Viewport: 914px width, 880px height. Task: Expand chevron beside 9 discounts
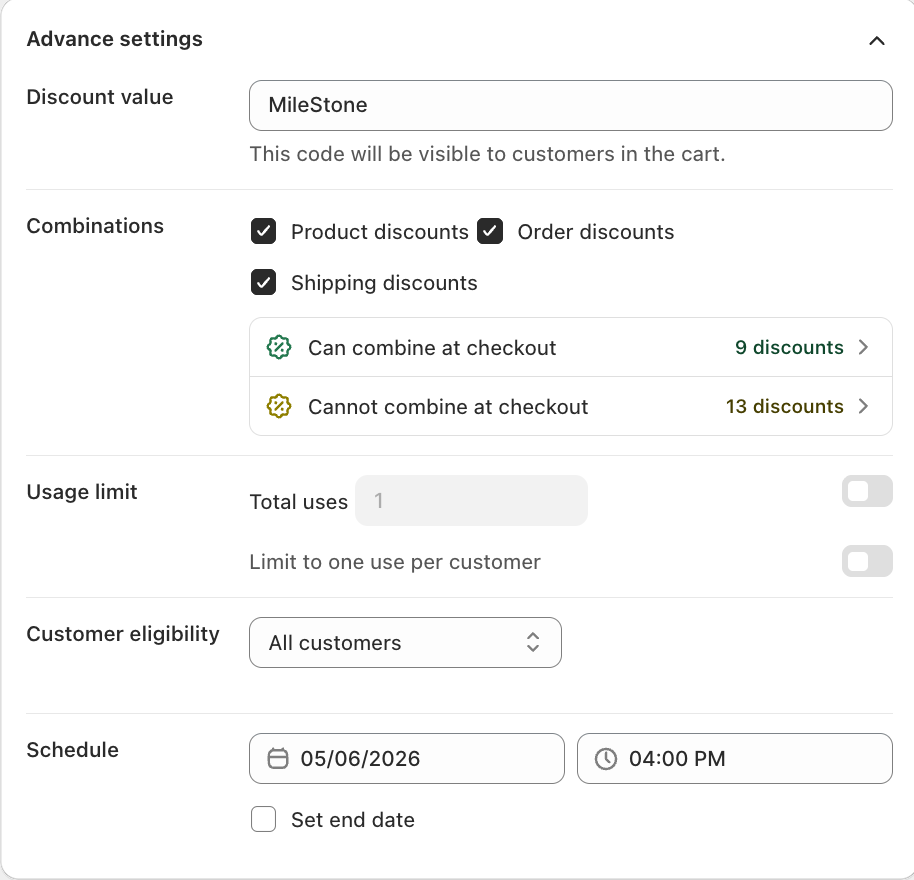click(x=864, y=347)
